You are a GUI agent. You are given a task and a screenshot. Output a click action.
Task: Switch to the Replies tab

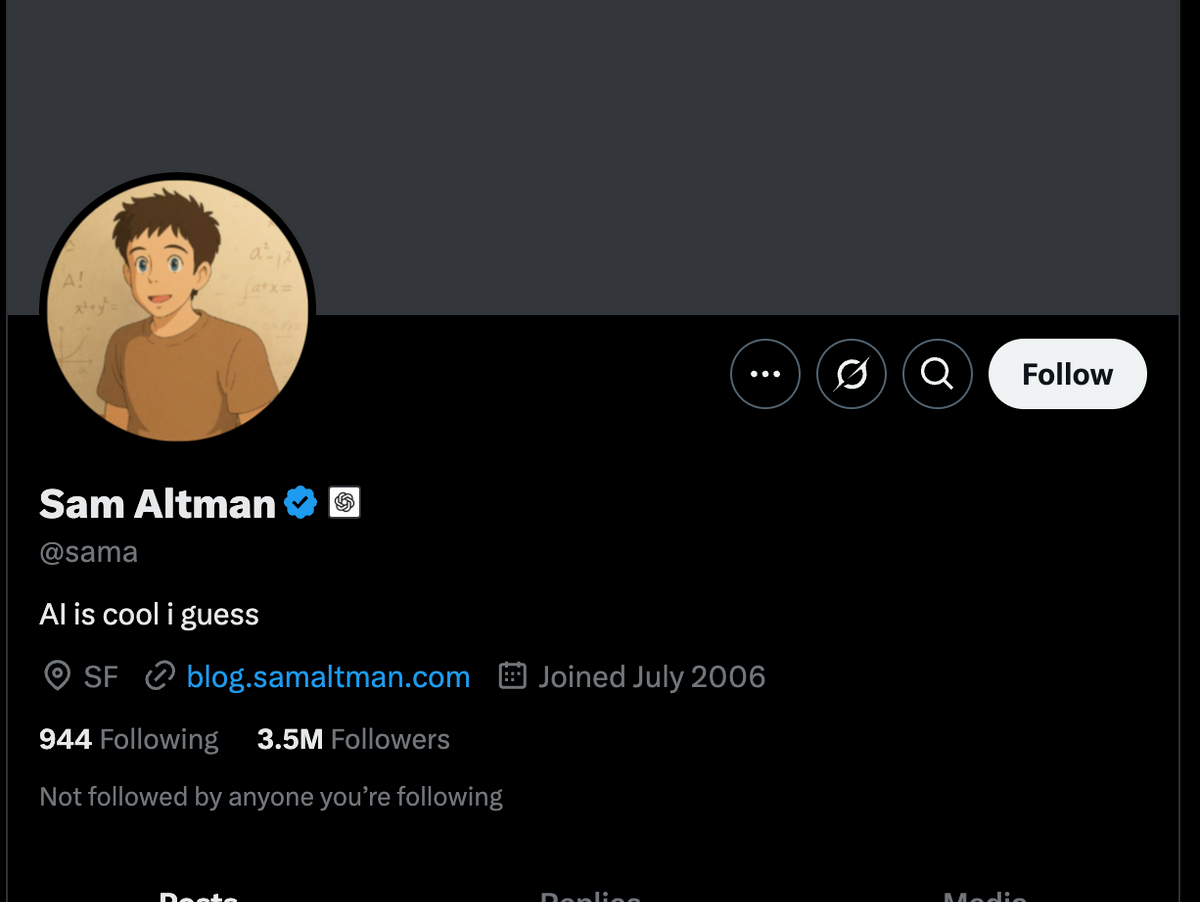pos(590,896)
